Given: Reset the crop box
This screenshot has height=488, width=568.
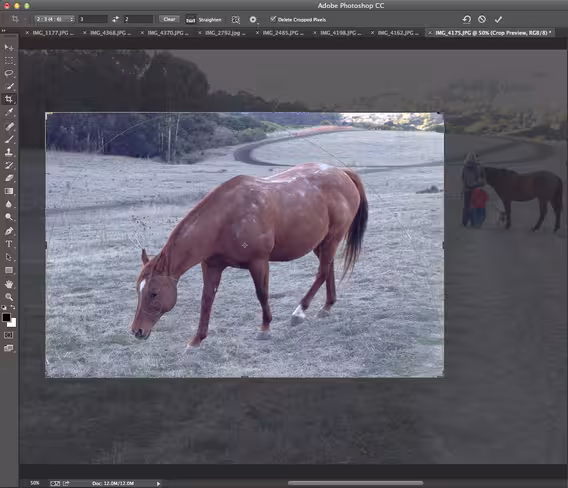Looking at the screenshot, I should point(467,19).
